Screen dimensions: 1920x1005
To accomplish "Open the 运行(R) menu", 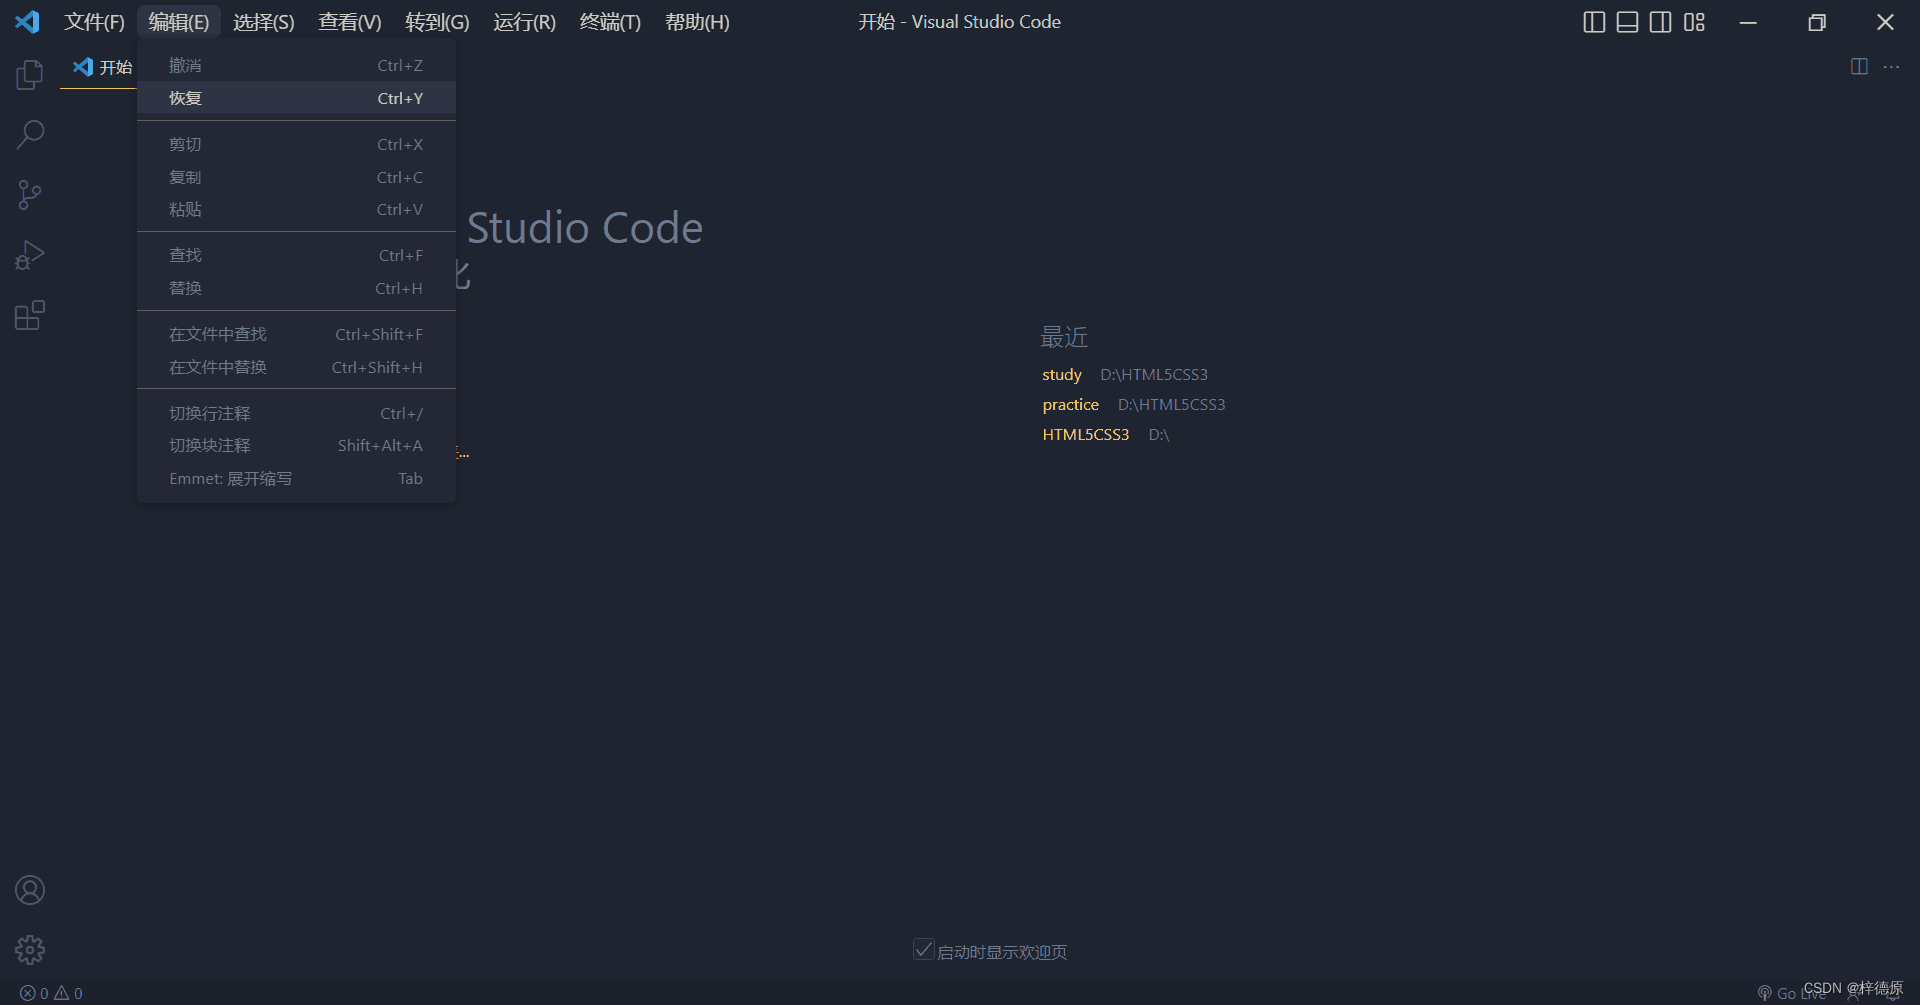I will pos(524,22).
